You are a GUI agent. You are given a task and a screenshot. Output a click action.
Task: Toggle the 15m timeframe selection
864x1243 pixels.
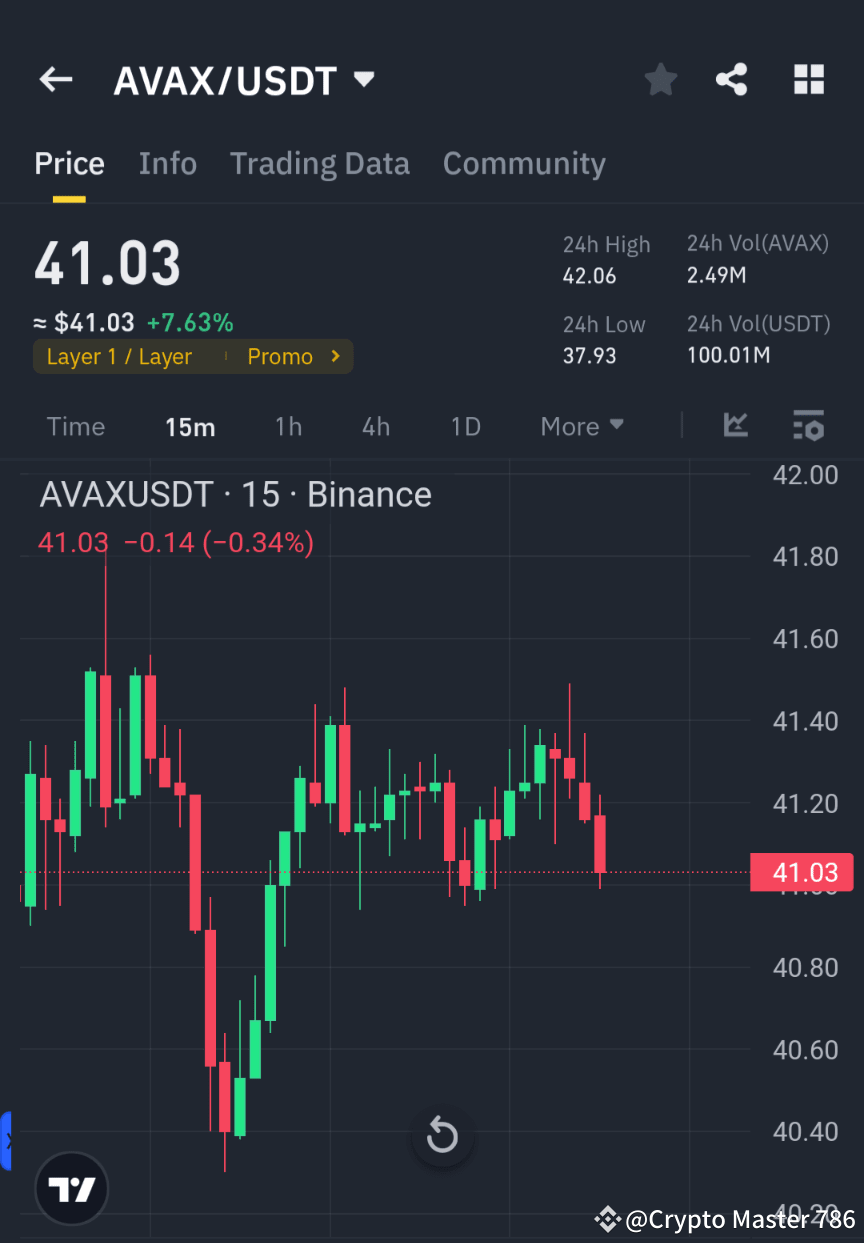pyautogui.click(x=190, y=426)
